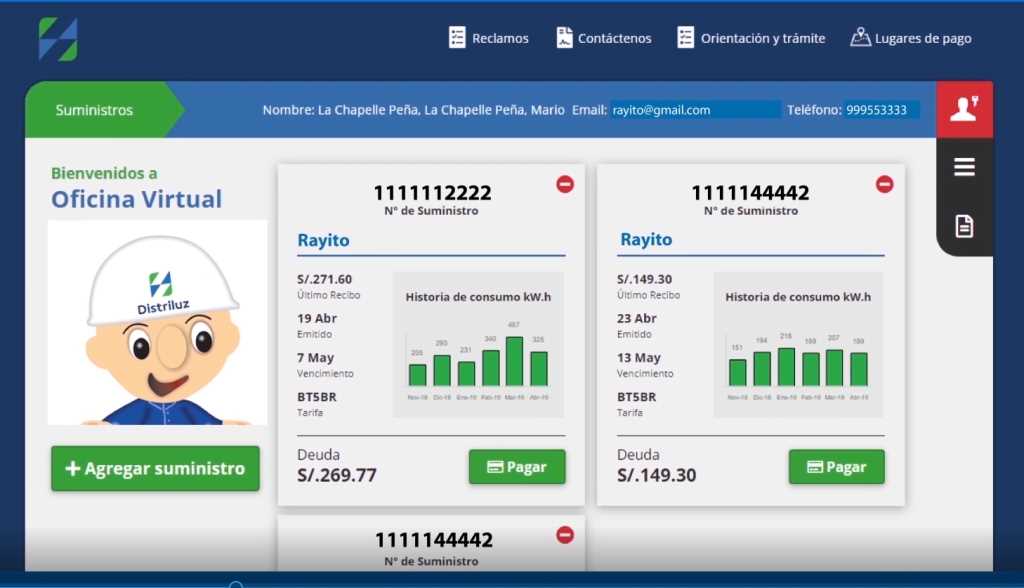Image resolution: width=1024 pixels, height=588 pixels.
Task: Select Reclamos in the top menu
Action: coord(501,37)
